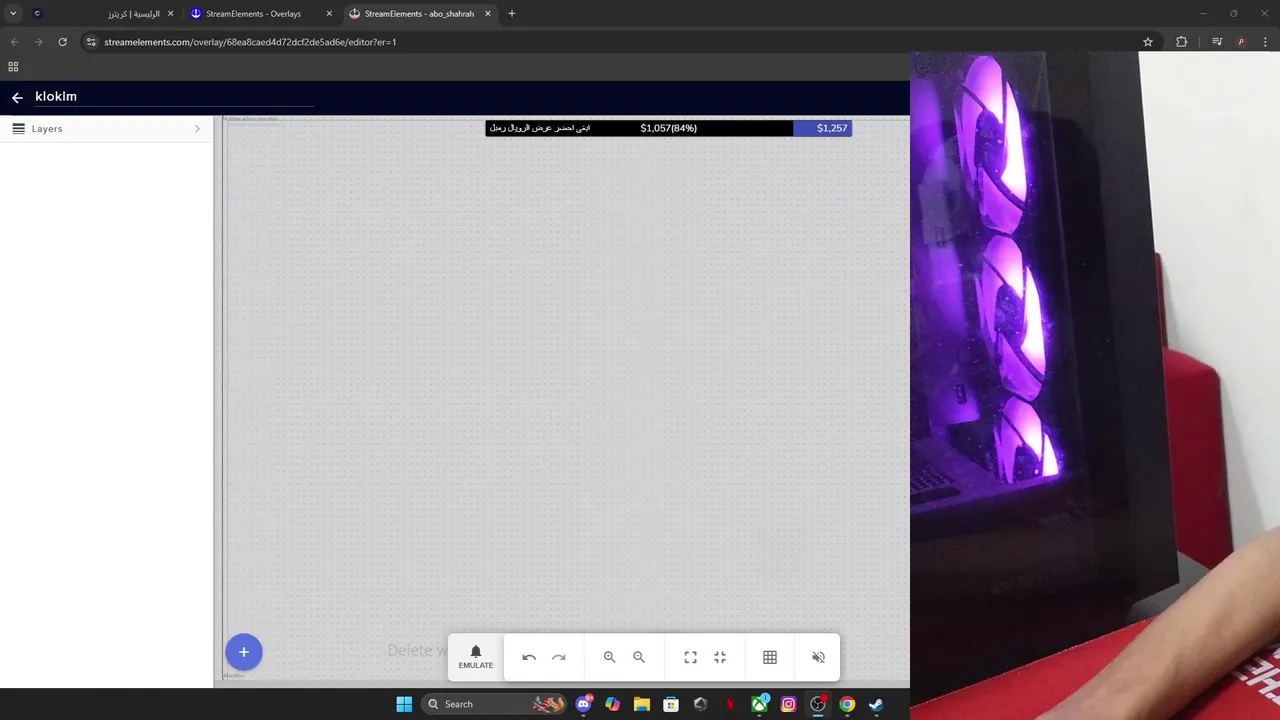Toggle the grid display
Viewport: 1280px width, 720px height.
(770, 657)
